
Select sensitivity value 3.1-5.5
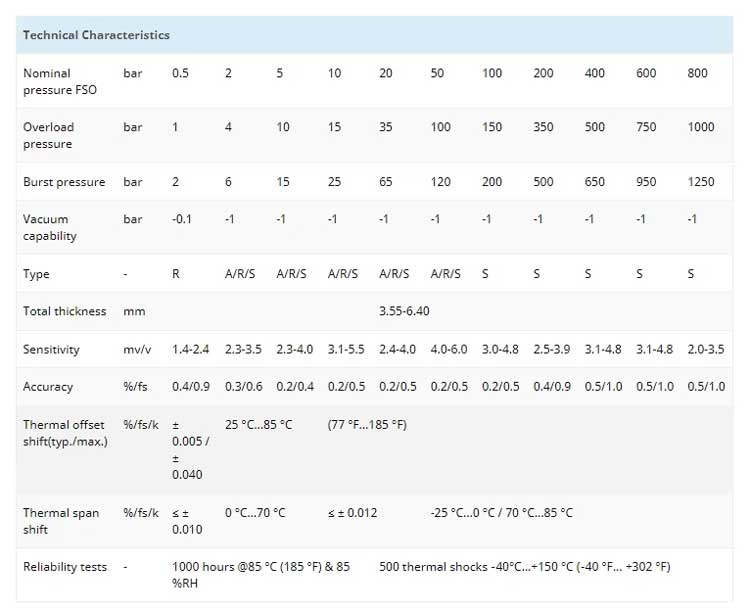click(346, 349)
